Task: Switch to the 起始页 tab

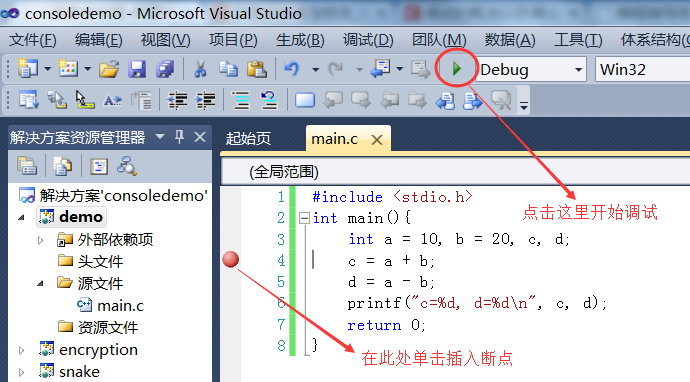Action: (248, 139)
